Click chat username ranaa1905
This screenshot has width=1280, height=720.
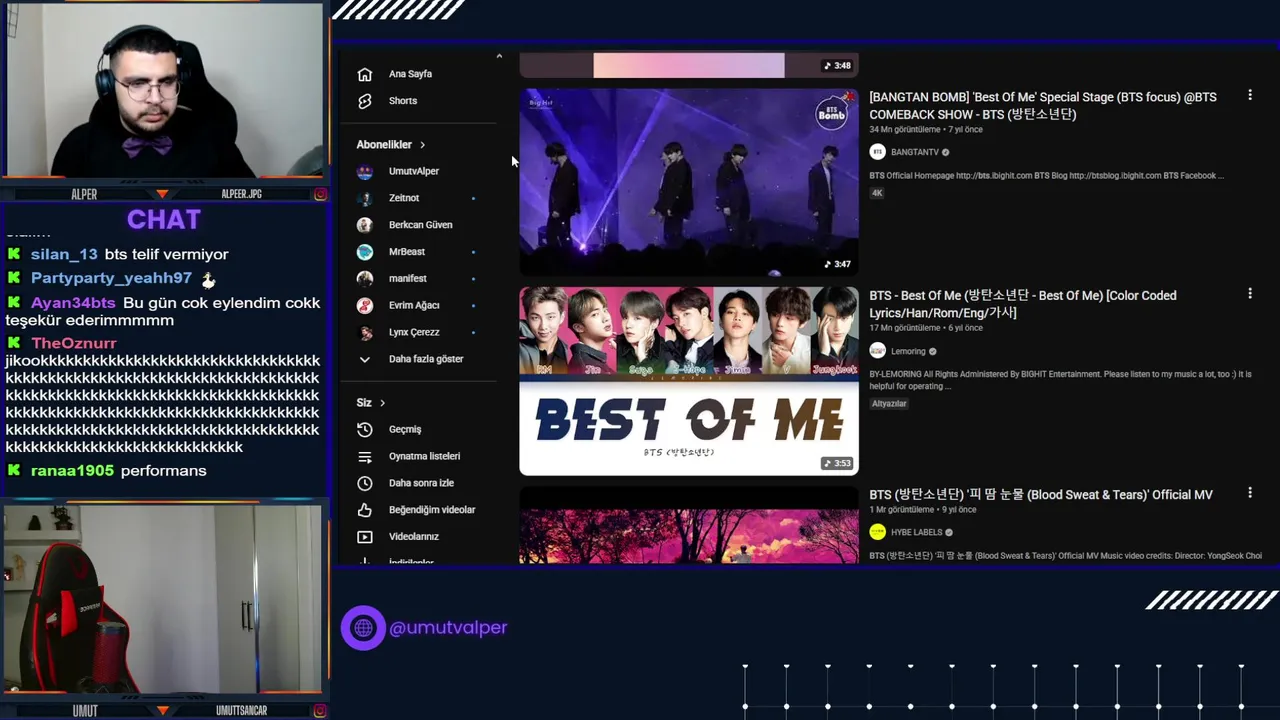click(x=72, y=470)
